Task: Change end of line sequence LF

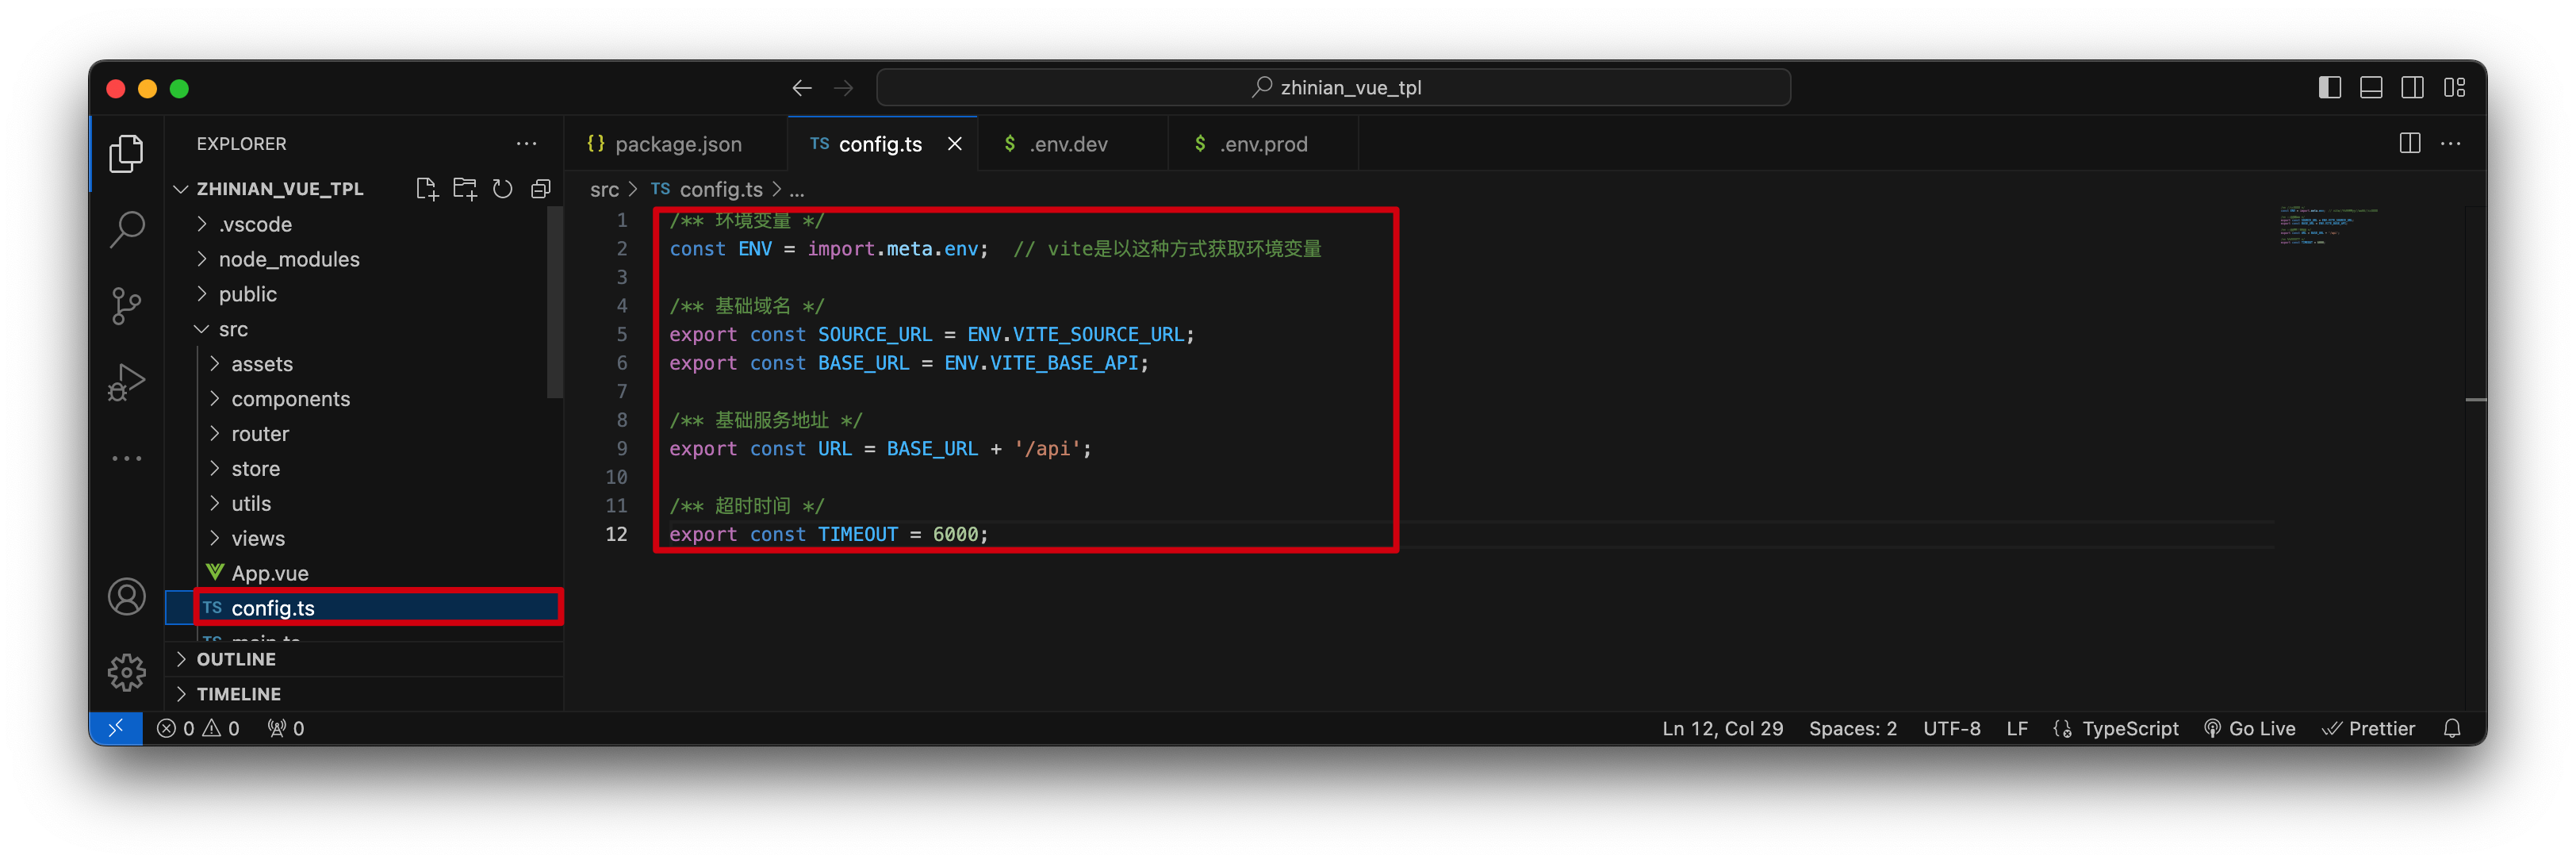Action: click(x=2017, y=728)
